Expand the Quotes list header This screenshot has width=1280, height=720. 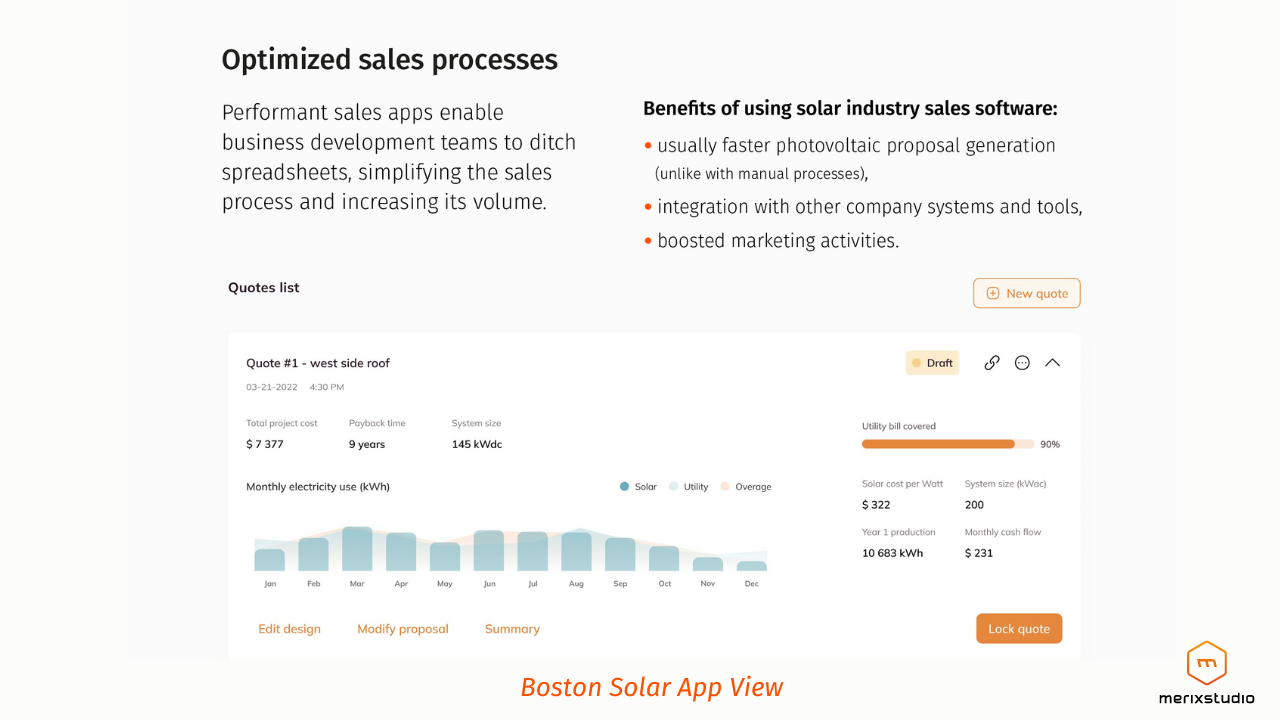pos(263,287)
